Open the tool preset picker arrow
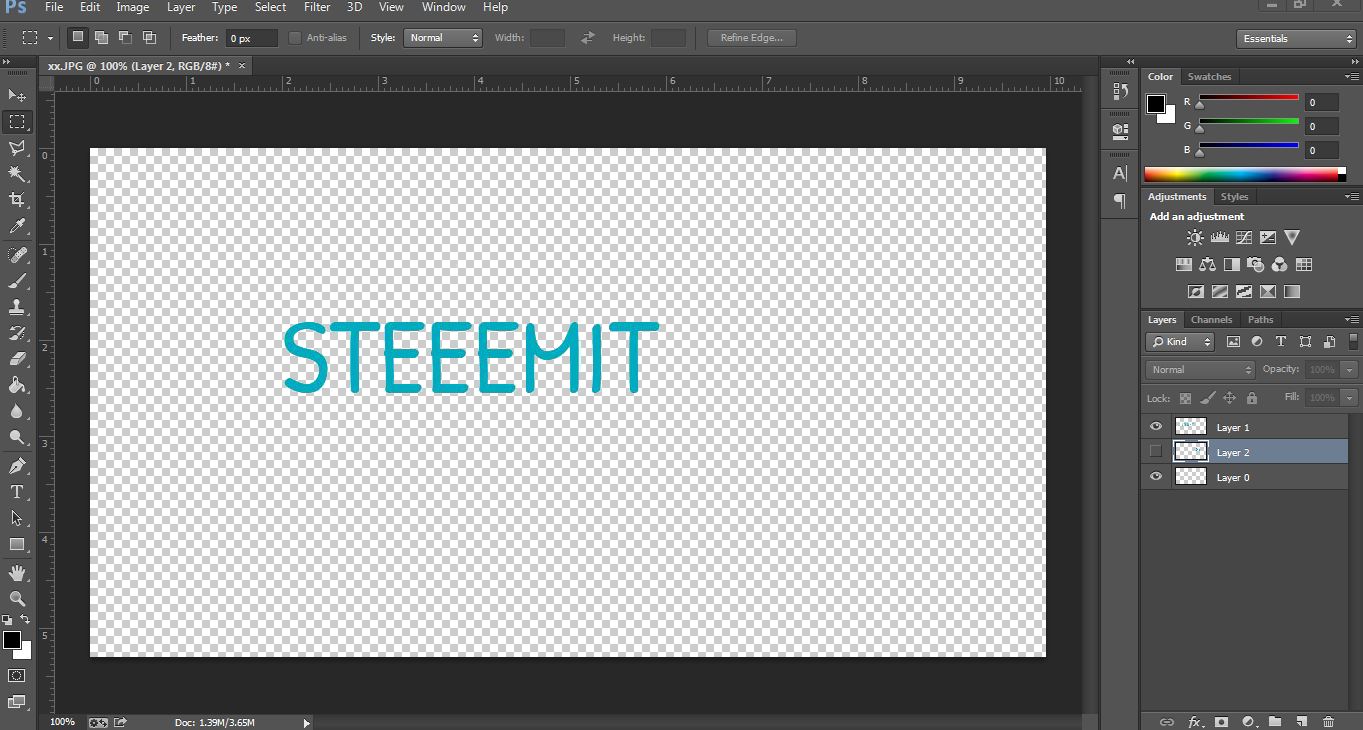The image size is (1363, 730). point(50,38)
